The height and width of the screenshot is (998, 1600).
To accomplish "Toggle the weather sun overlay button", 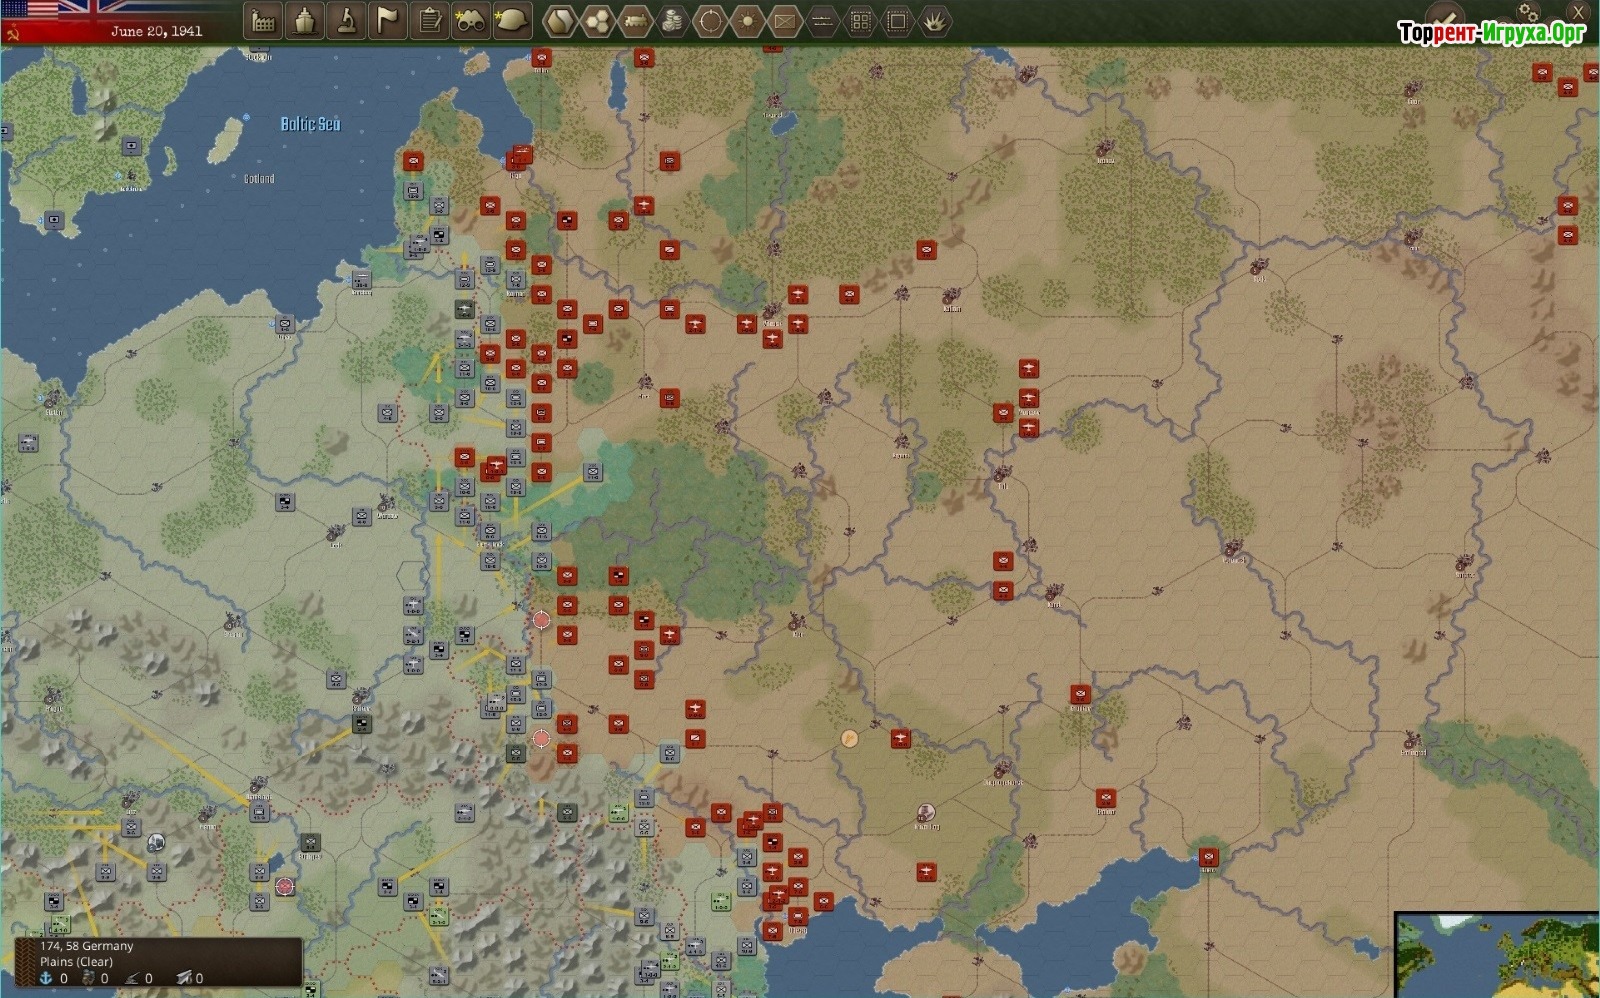I will pyautogui.click(x=747, y=21).
